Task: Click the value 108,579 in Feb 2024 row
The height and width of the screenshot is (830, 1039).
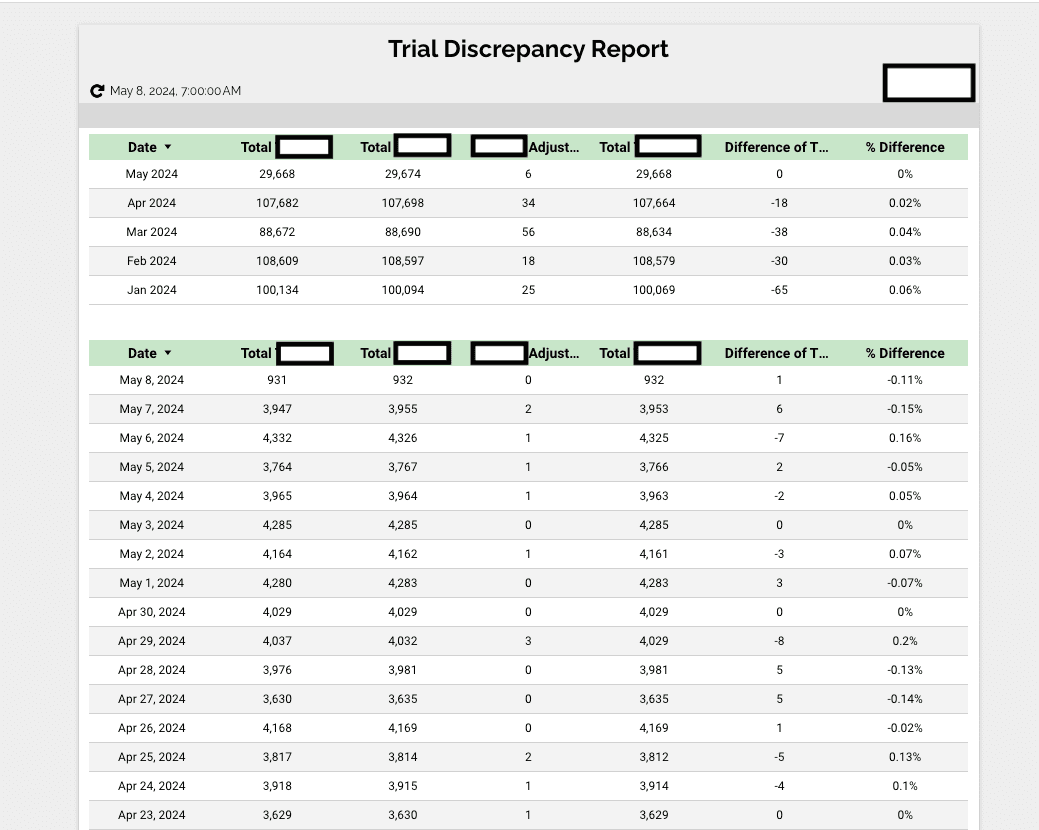Action: (654, 261)
